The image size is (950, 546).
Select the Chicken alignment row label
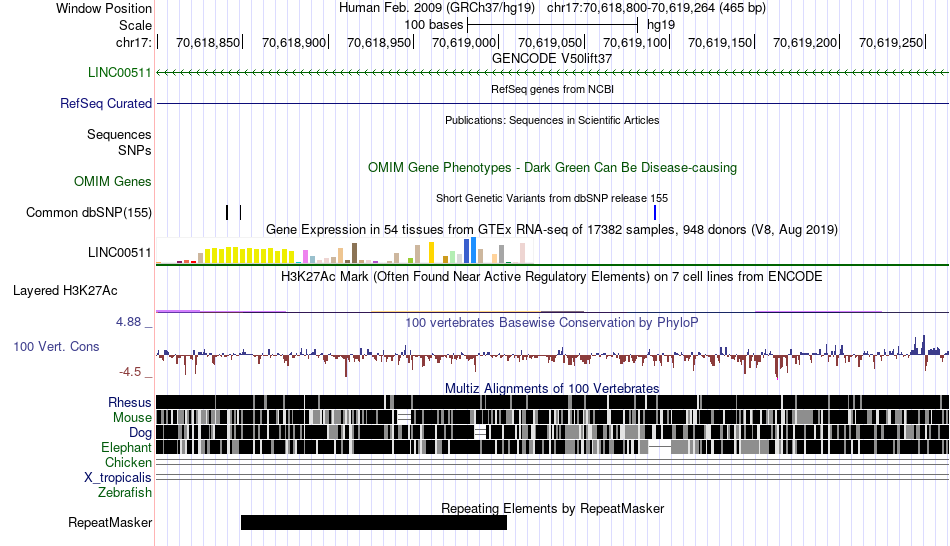[x=128, y=462]
